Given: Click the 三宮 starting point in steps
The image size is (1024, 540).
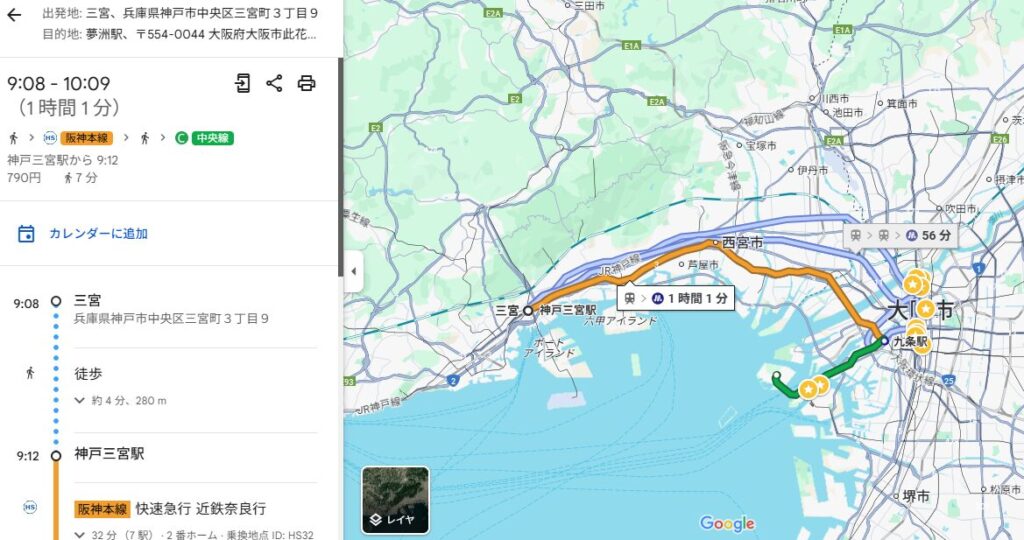Looking at the screenshot, I should (x=88, y=300).
